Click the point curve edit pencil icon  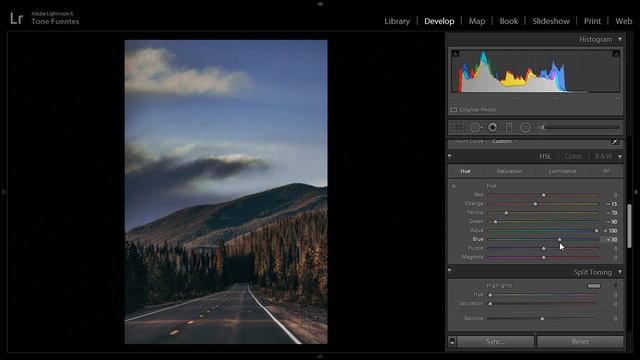614,142
